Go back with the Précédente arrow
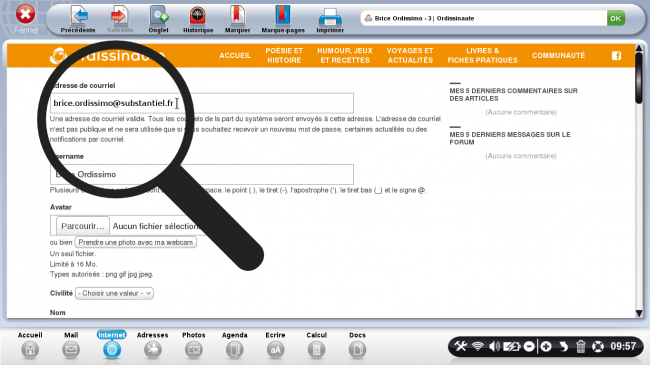Screen dimensions: 650x365 point(78,19)
